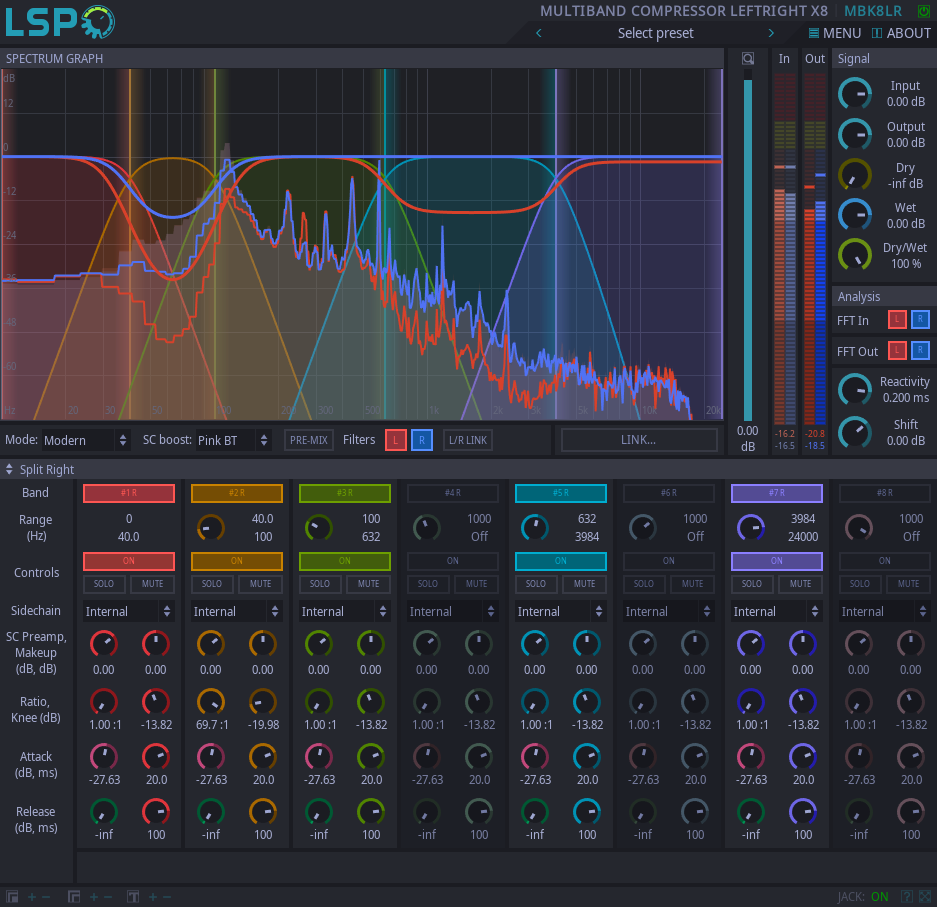
Task: Enable band #4 R with ON button
Action: pyautogui.click(x=452, y=561)
